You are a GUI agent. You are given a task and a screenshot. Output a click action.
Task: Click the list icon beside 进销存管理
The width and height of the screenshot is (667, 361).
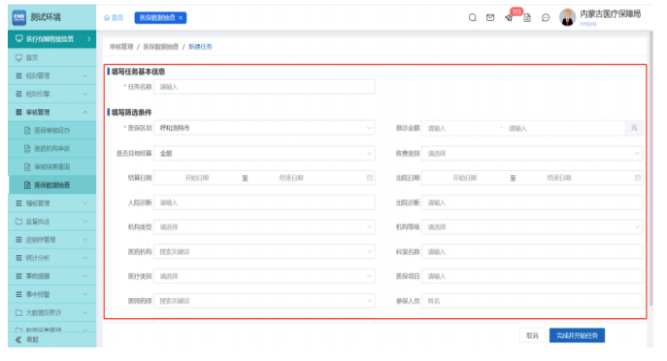[19, 240]
